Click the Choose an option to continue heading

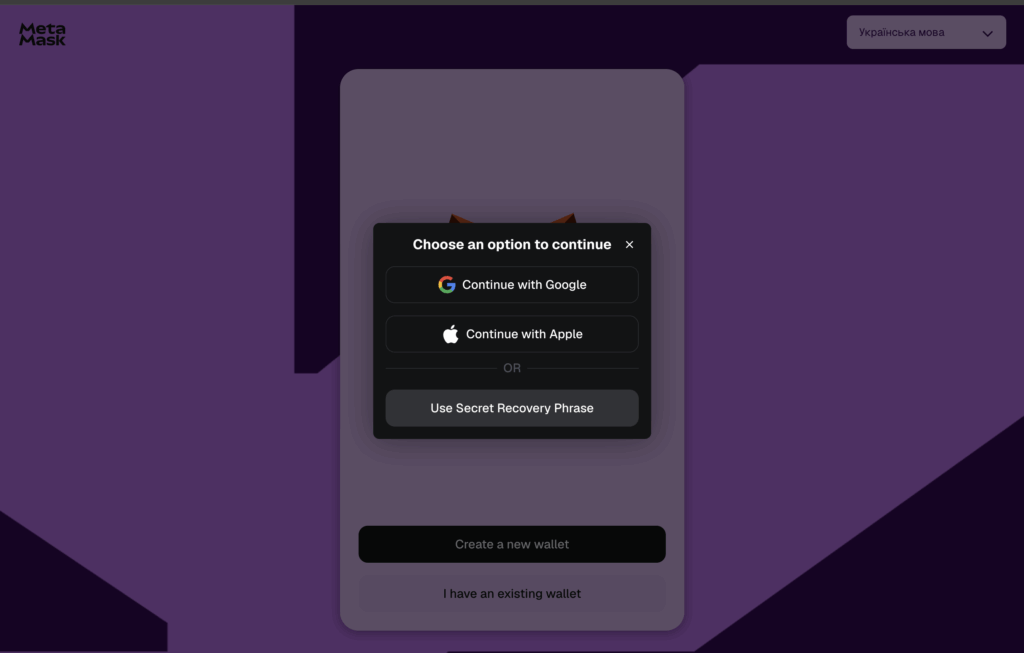512,244
